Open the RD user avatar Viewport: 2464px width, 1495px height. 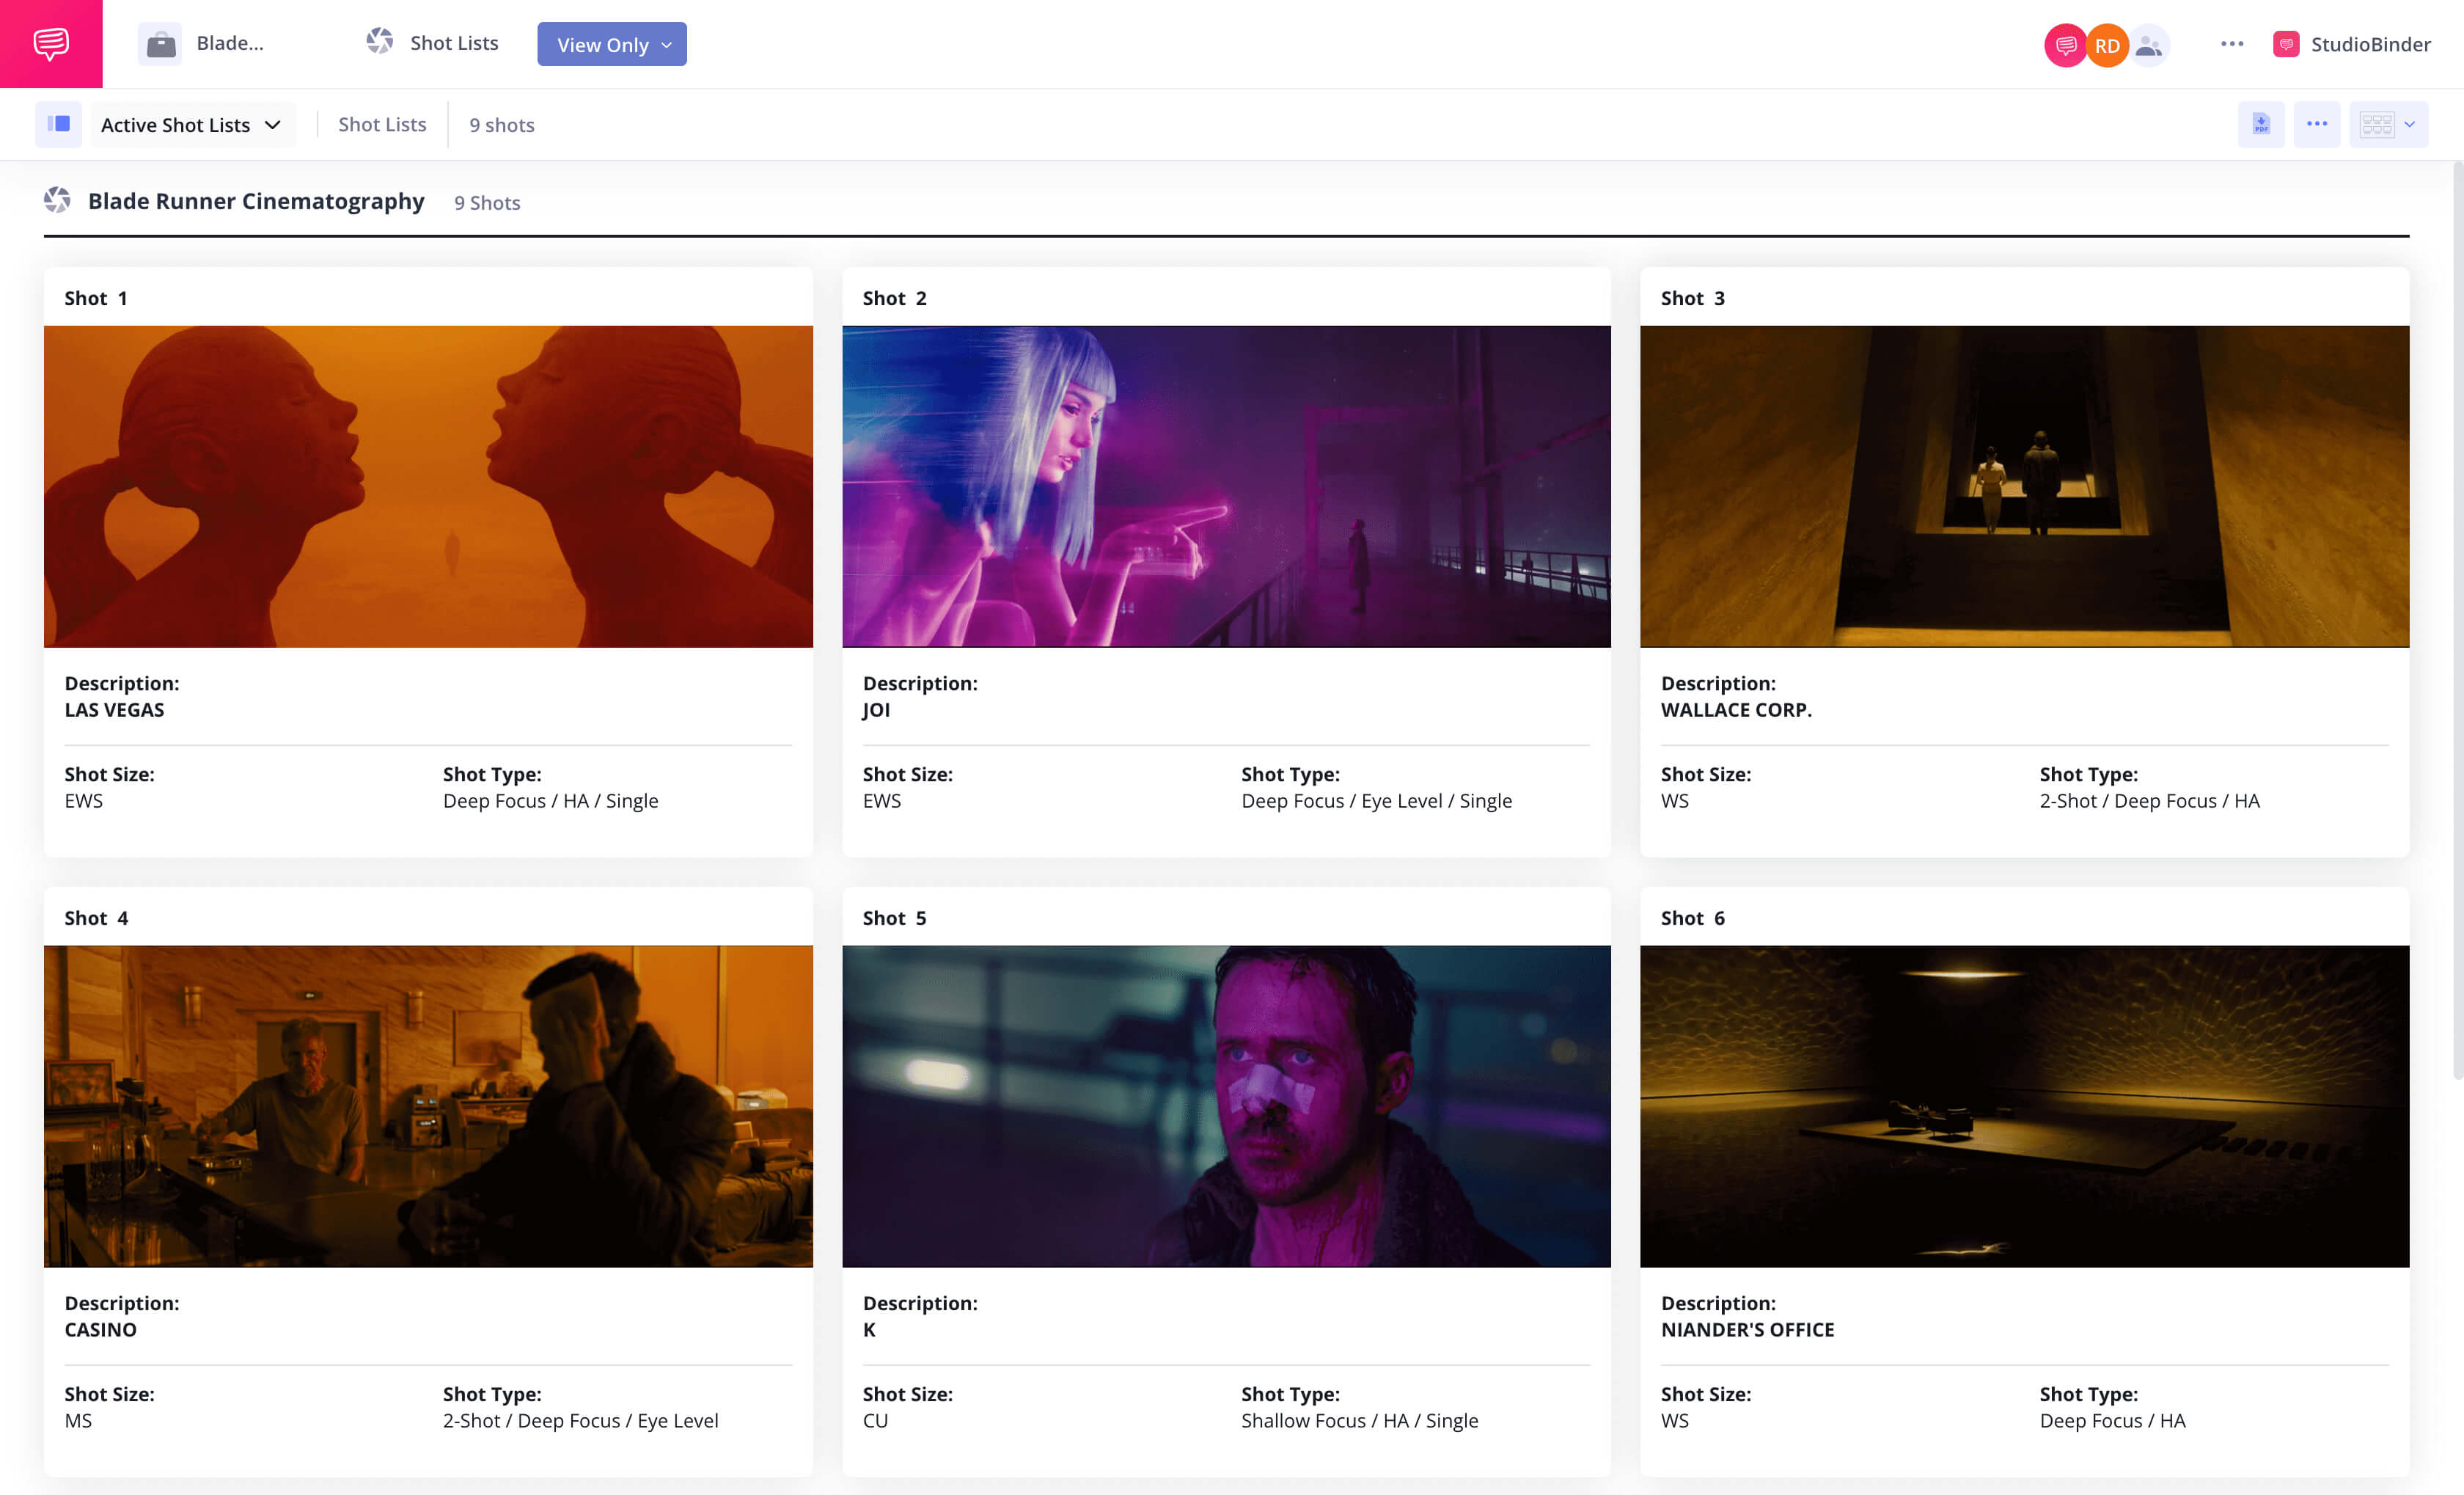2107,45
